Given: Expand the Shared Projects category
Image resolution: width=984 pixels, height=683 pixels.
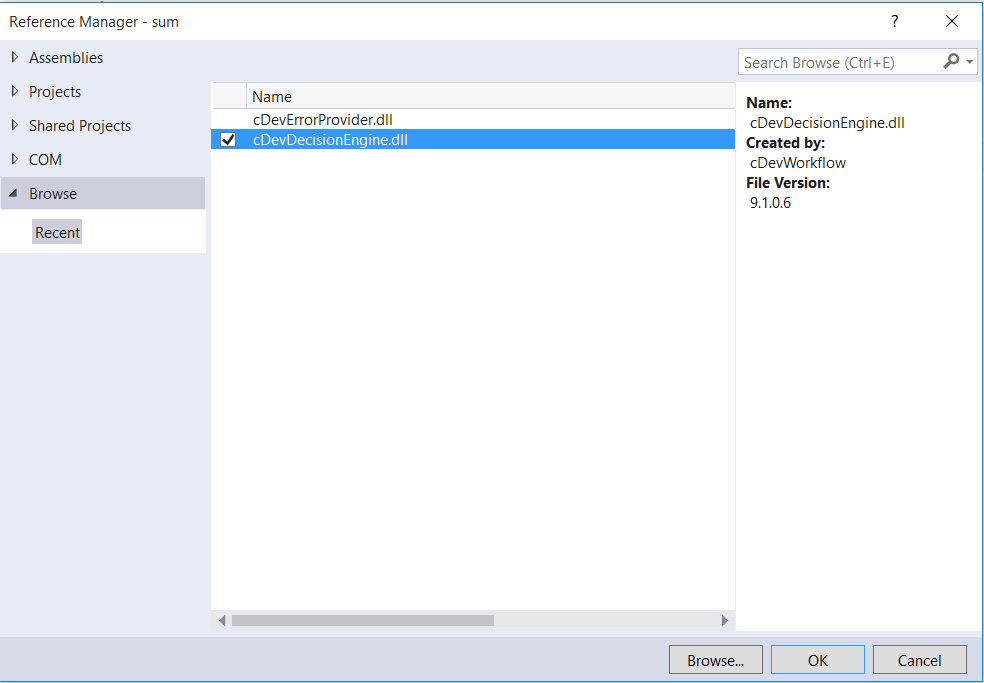Looking at the screenshot, I should (x=14, y=125).
